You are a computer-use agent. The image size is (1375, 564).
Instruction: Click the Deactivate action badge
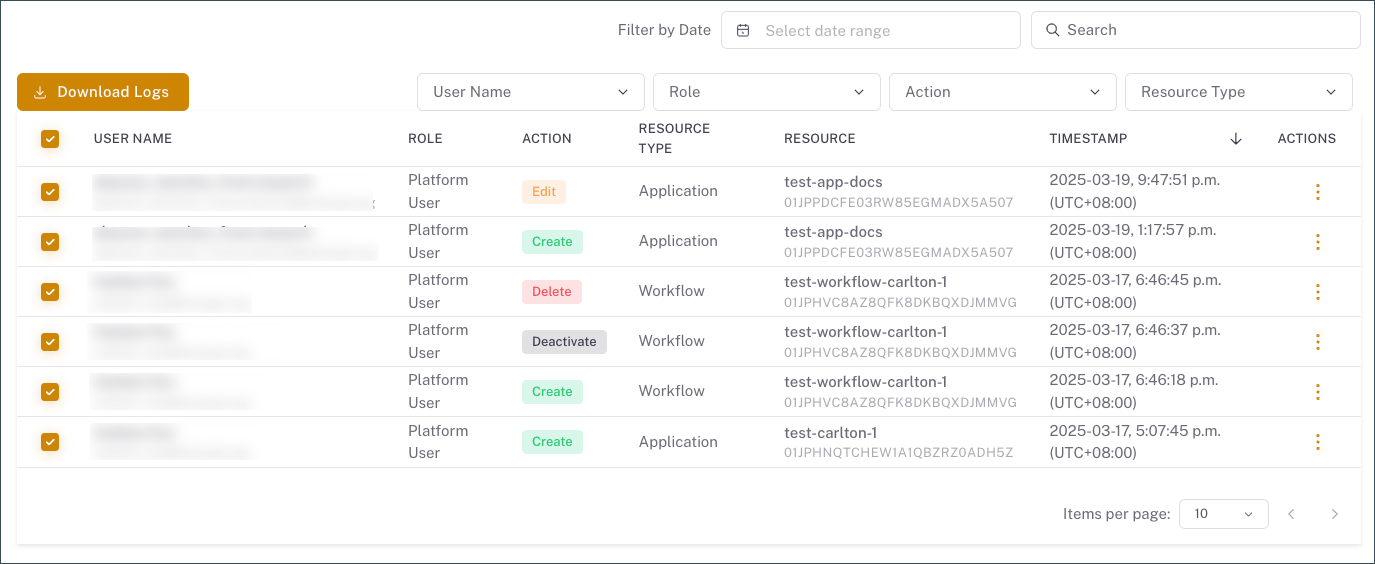click(x=564, y=342)
